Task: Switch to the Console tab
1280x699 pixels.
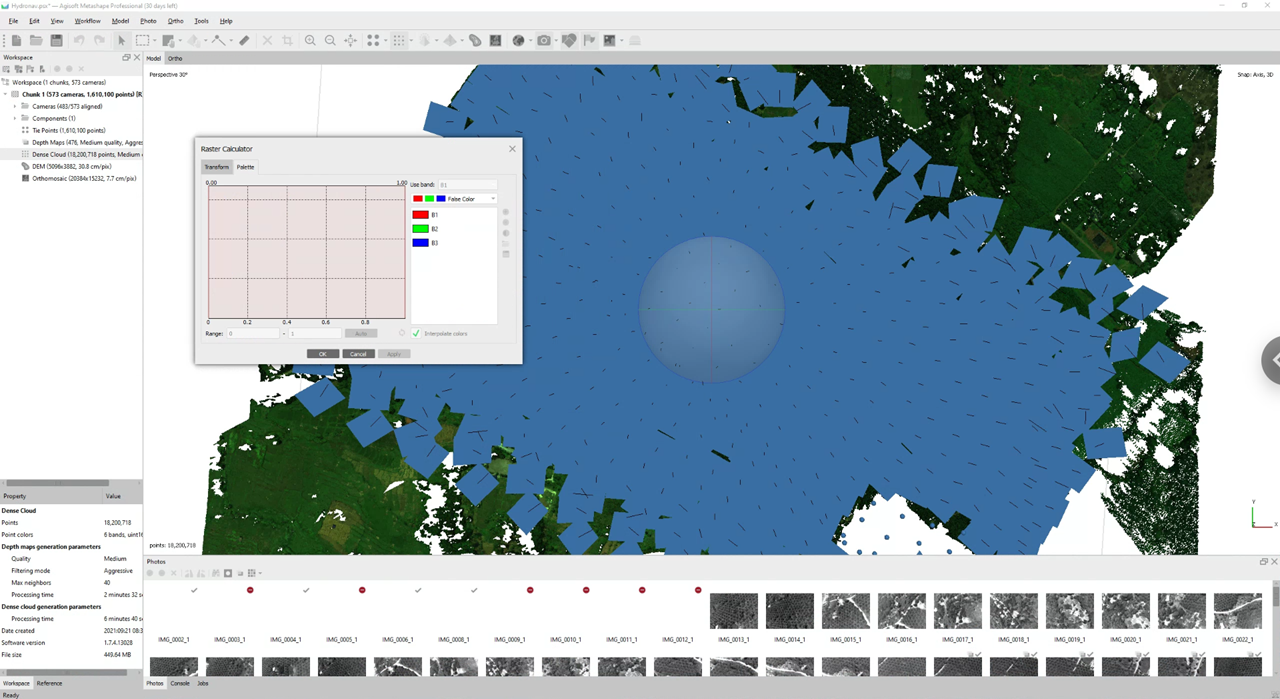Action: click(180, 683)
